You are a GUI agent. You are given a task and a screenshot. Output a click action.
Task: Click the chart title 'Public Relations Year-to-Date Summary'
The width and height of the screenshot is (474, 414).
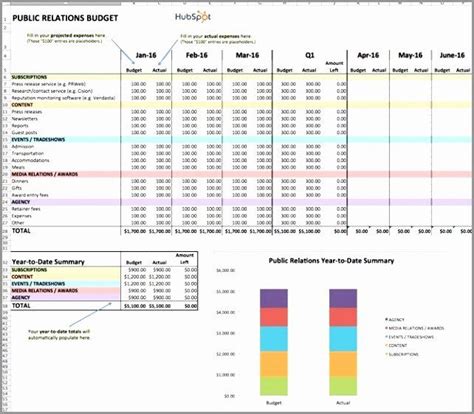(331, 261)
